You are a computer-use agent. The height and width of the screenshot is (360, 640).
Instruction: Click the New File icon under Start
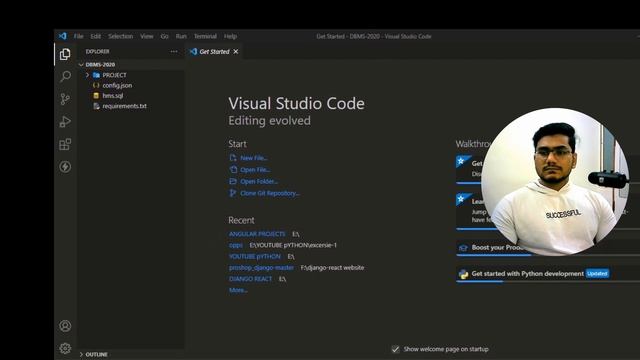point(233,158)
